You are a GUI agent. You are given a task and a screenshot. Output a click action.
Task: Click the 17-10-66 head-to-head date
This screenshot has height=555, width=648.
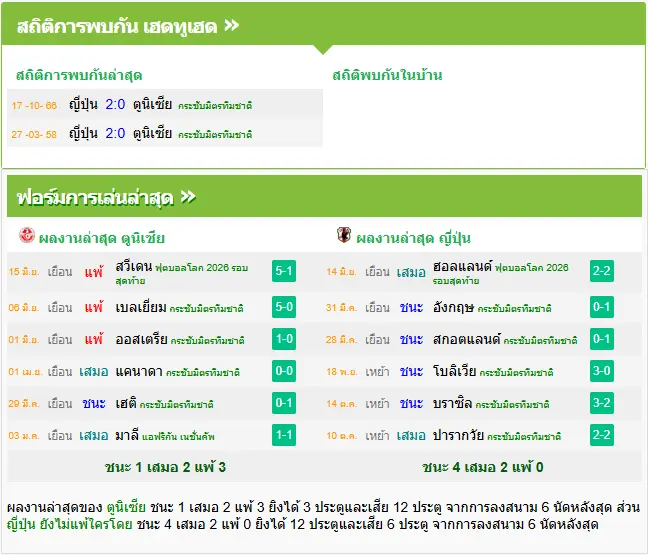tap(34, 106)
